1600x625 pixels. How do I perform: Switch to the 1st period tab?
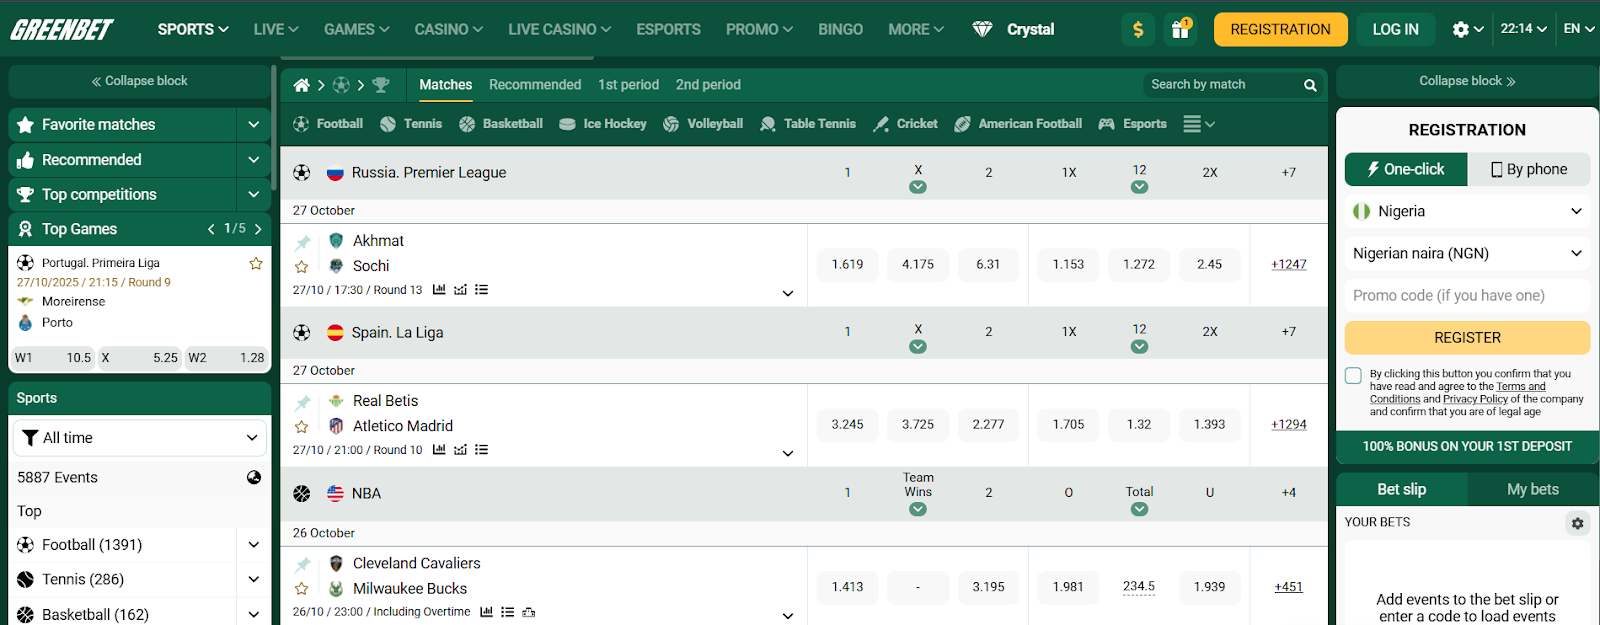click(628, 85)
